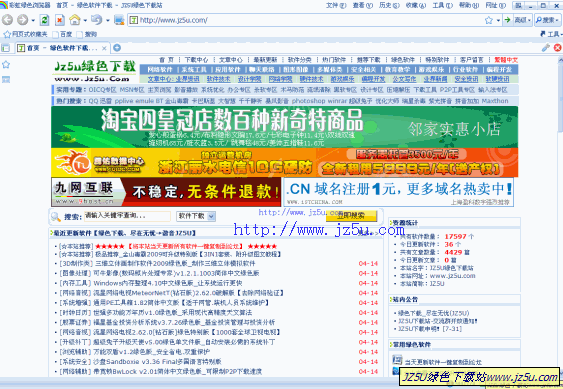
Task: Click the icon beside 当天更新软件 entry
Action: pos(397,360)
